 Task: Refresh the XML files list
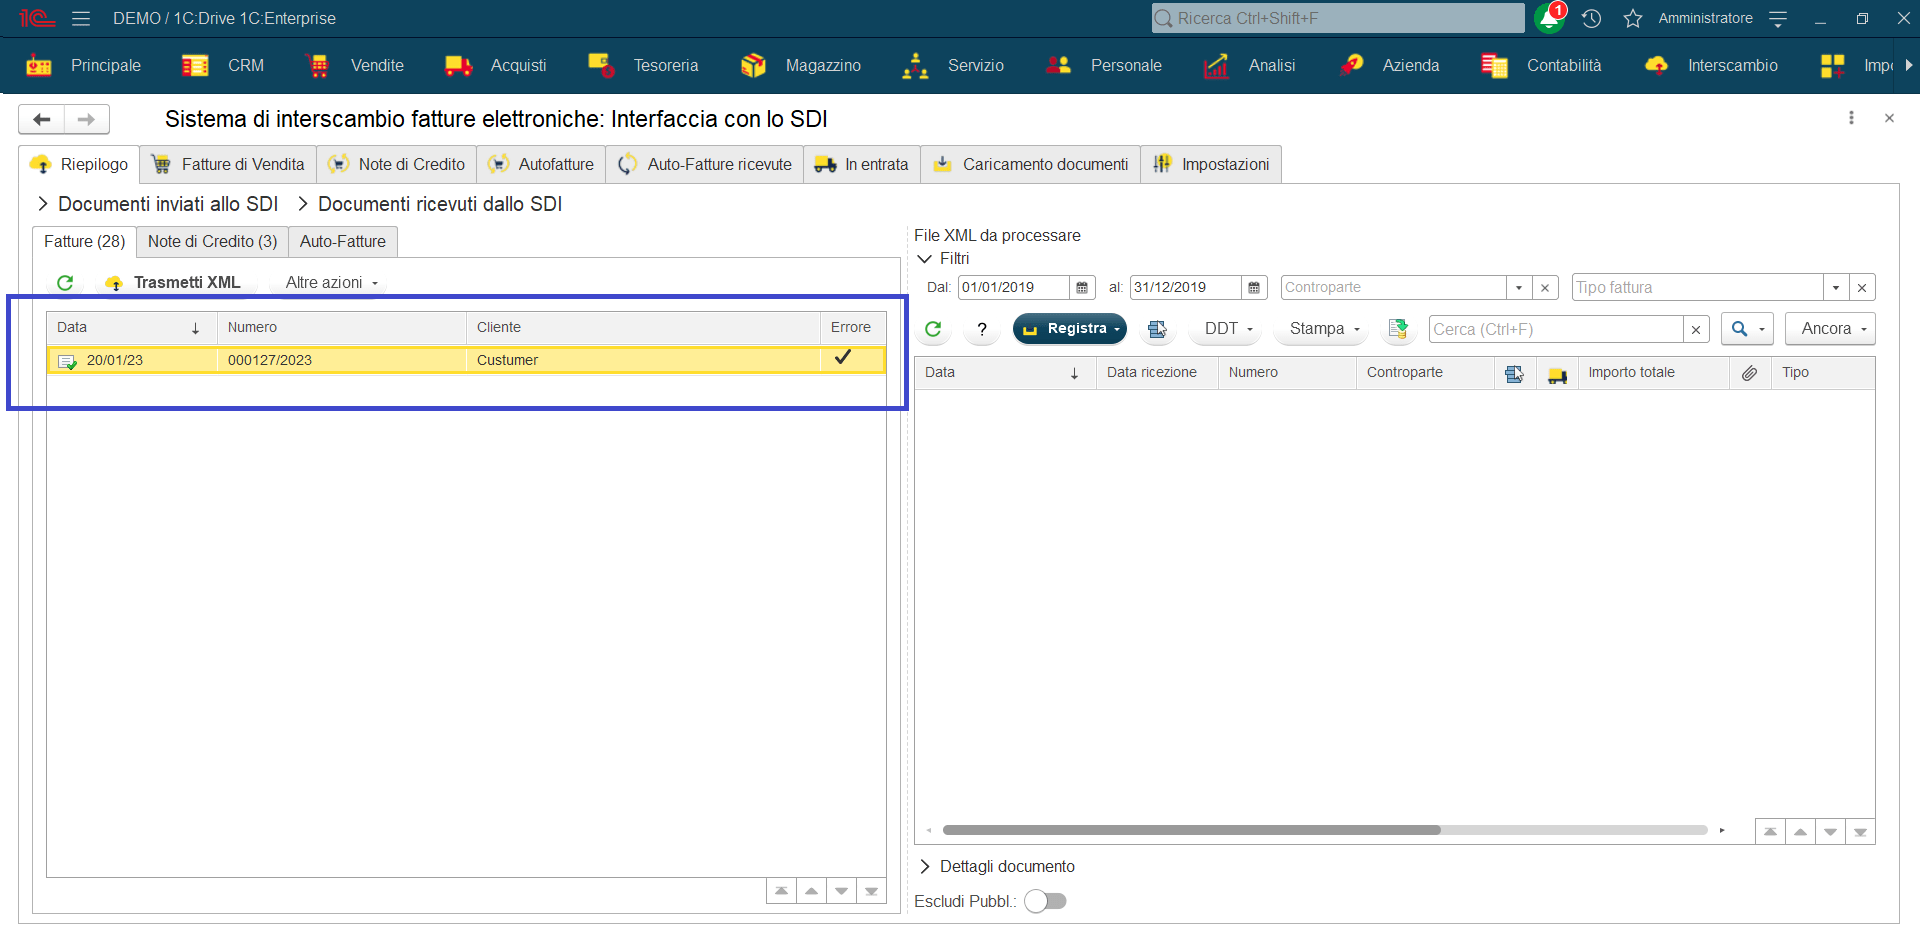pyautogui.click(x=933, y=329)
